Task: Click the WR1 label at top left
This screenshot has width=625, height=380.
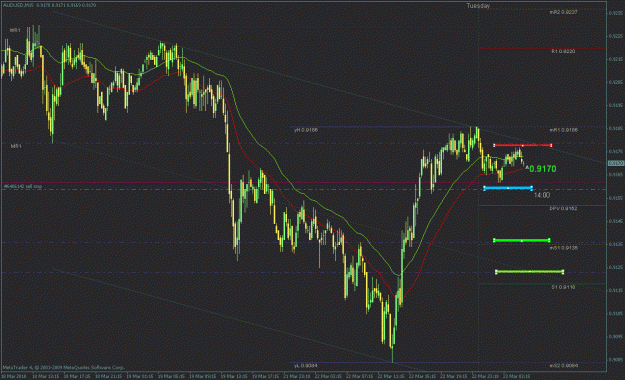Action: 15,30
